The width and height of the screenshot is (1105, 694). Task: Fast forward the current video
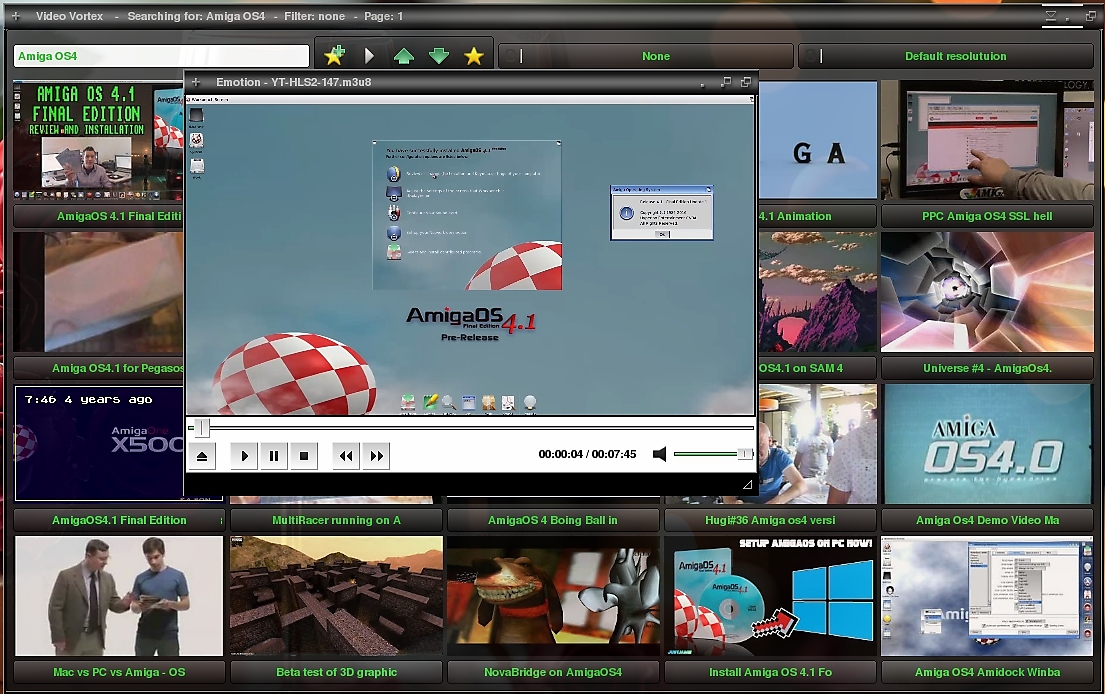pyautogui.click(x=377, y=455)
